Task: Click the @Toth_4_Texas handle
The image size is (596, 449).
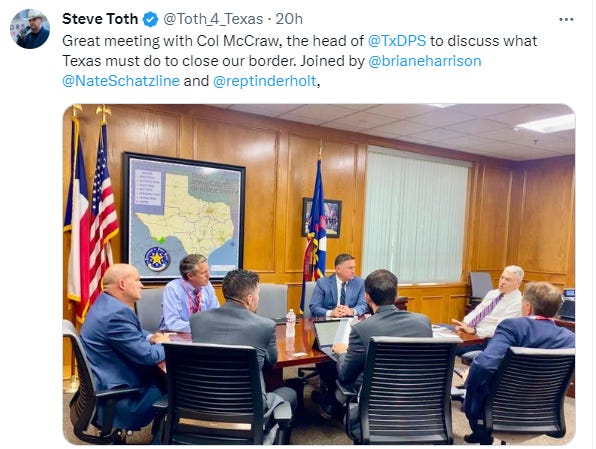Action: (213, 19)
